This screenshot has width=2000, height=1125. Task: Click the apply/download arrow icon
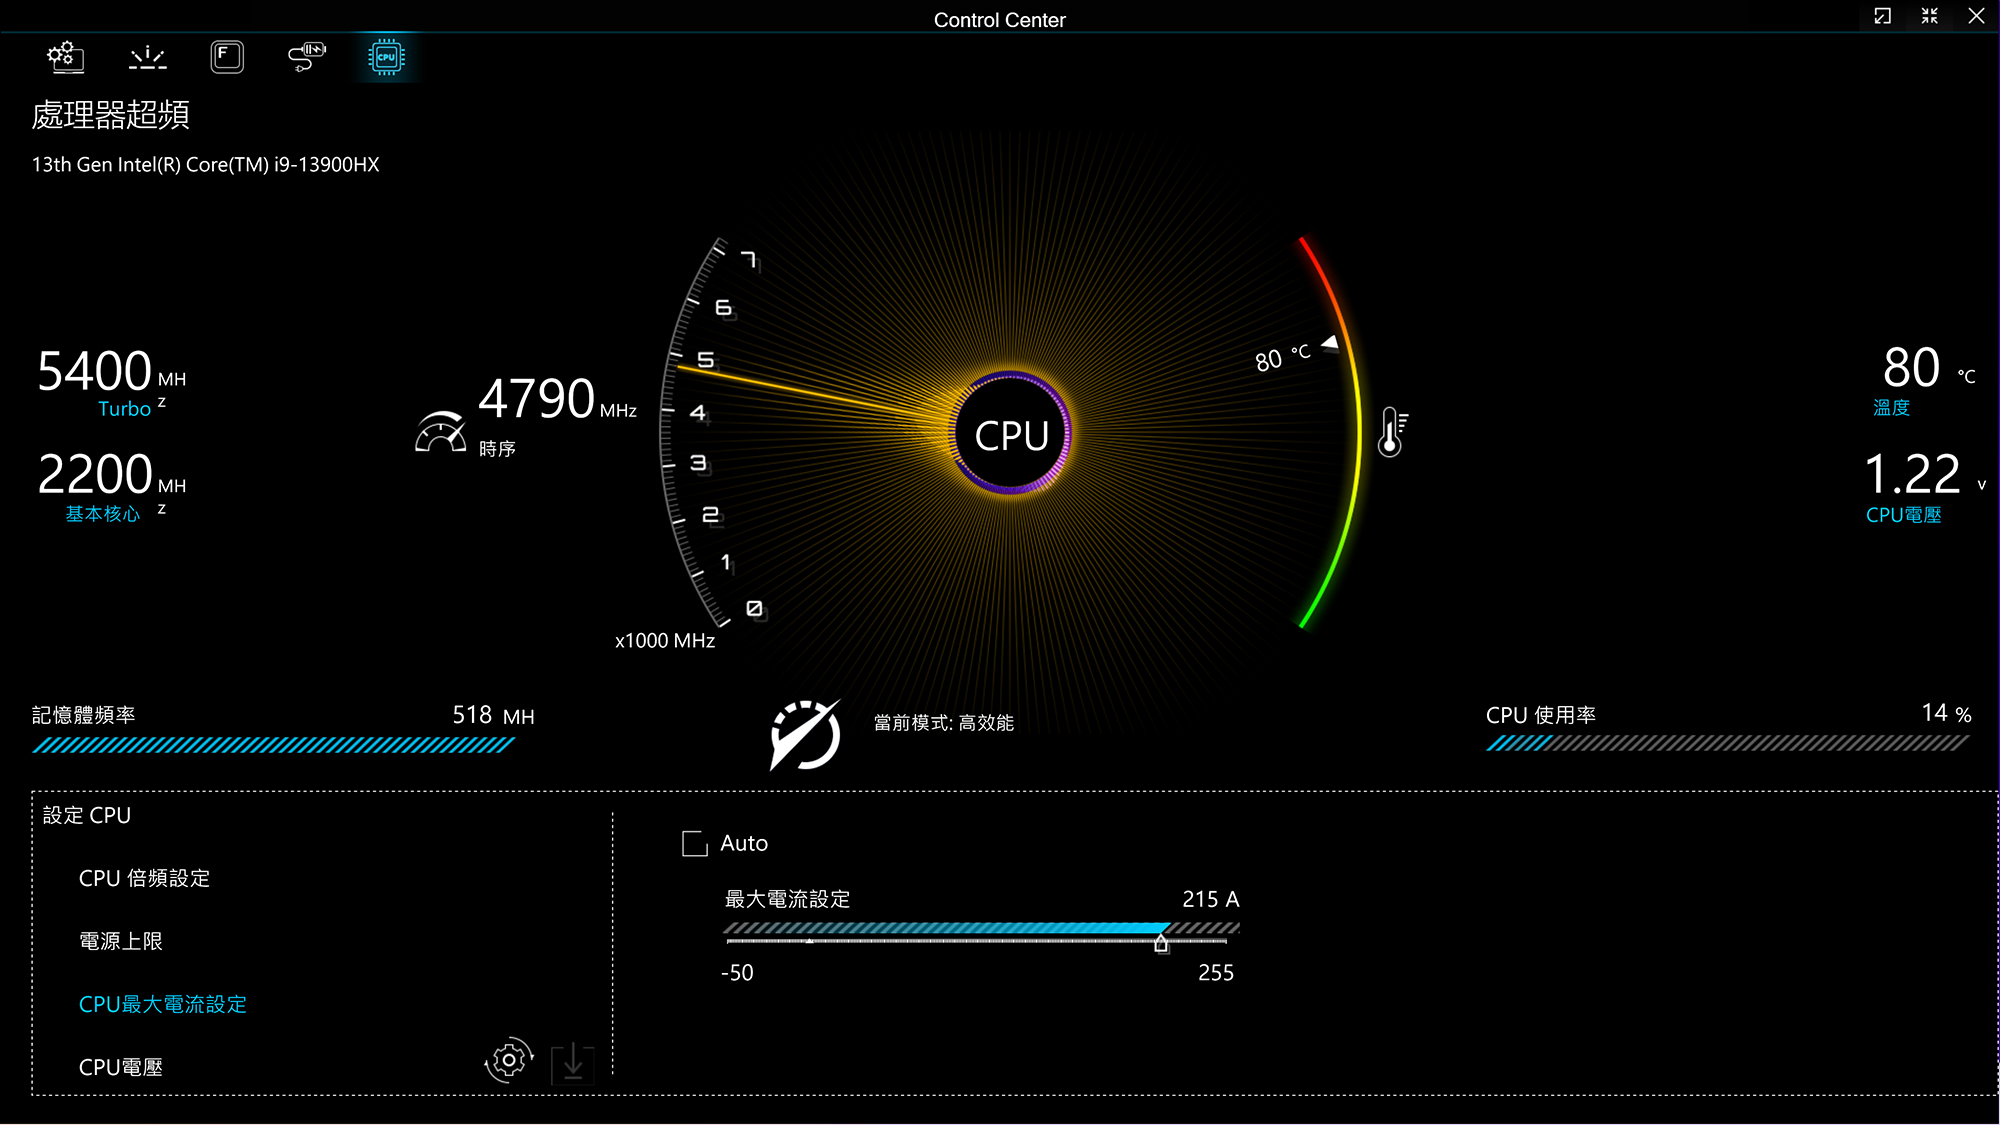pos(573,1063)
